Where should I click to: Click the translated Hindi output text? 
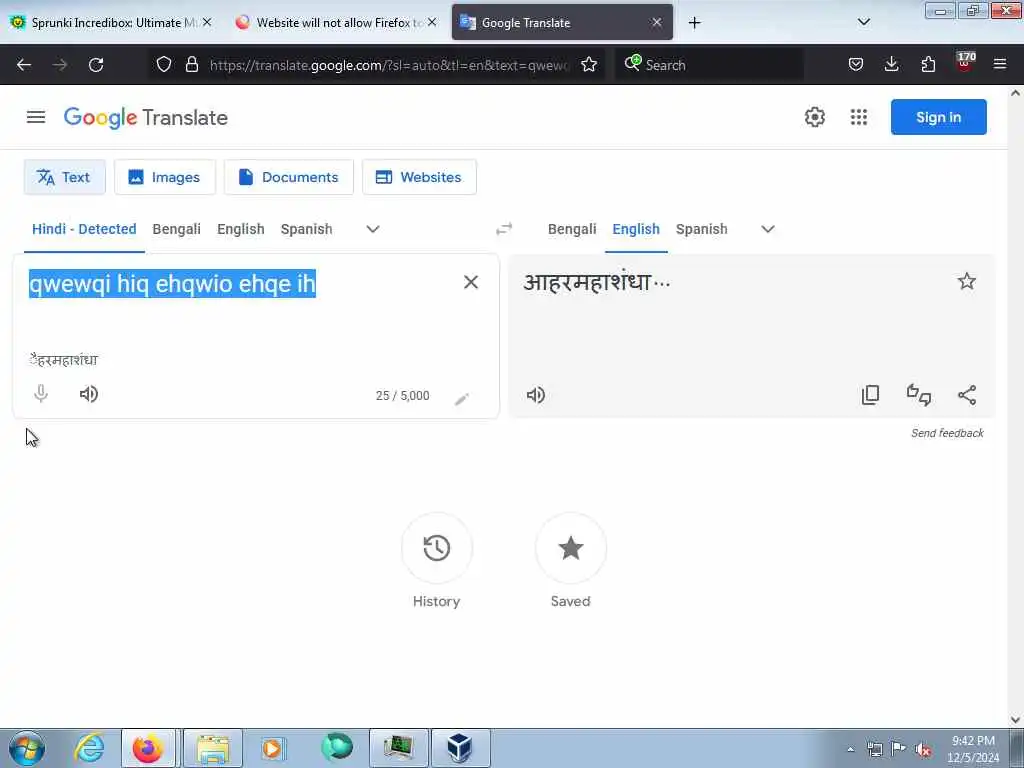[x=596, y=282]
